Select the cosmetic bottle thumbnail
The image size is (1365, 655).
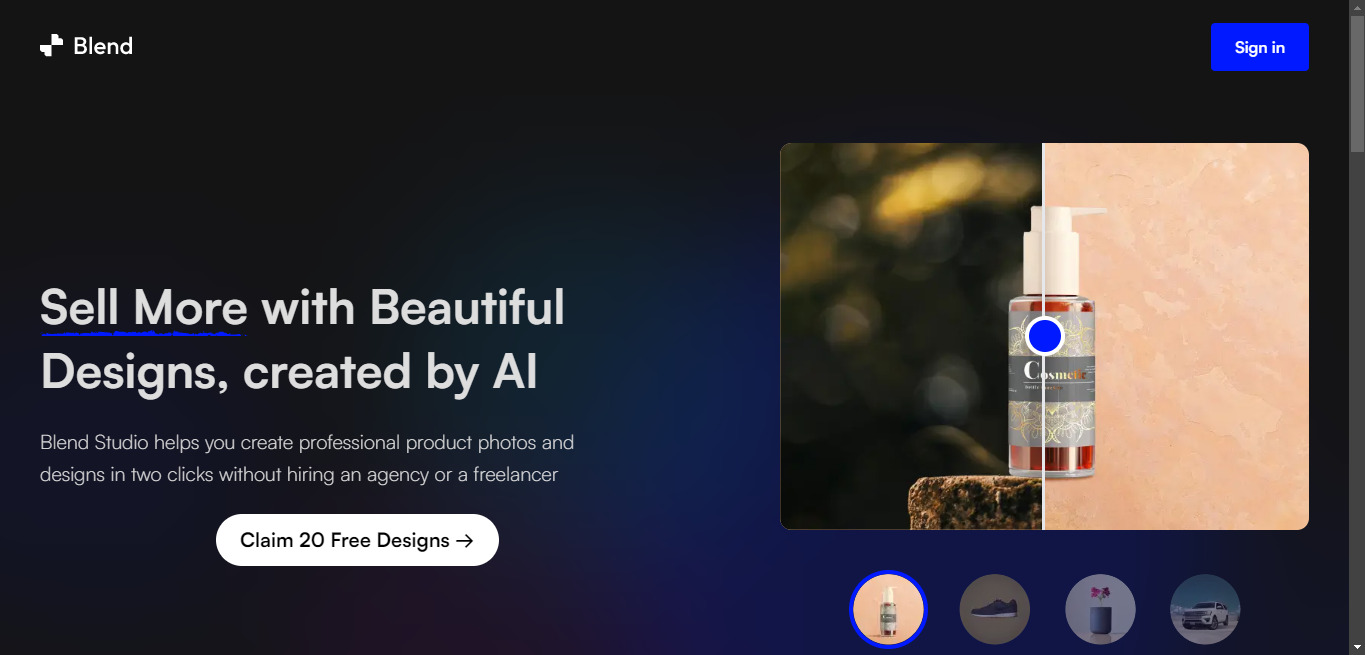click(888, 609)
